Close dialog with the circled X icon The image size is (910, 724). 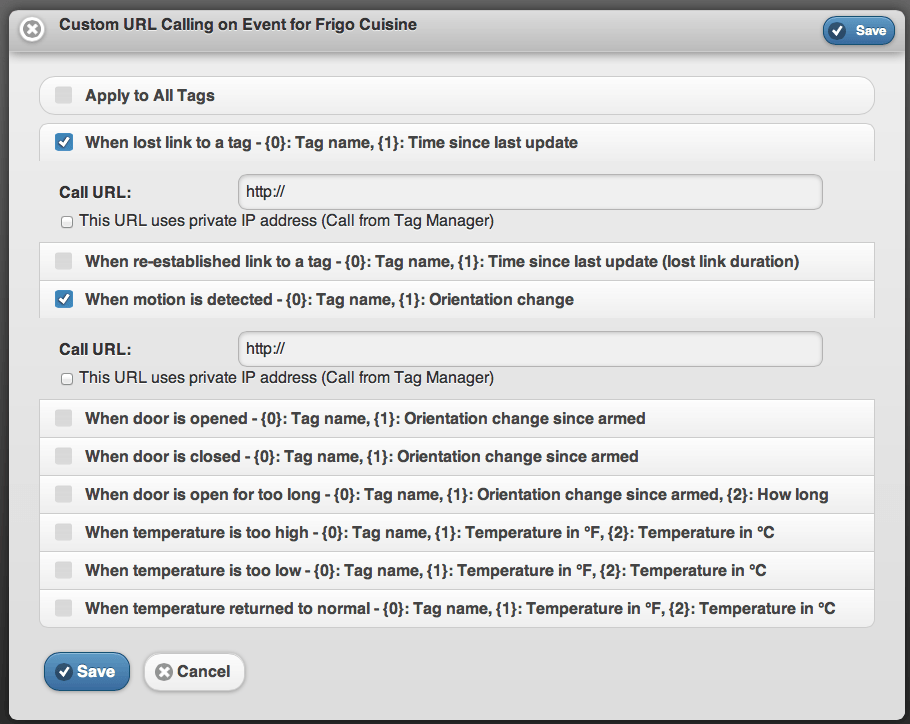(32, 29)
